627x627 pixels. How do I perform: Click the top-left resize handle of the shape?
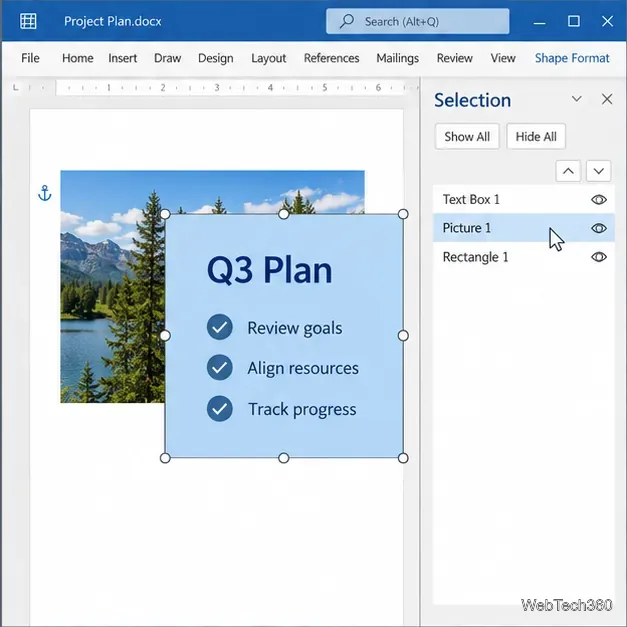tap(165, 214)
